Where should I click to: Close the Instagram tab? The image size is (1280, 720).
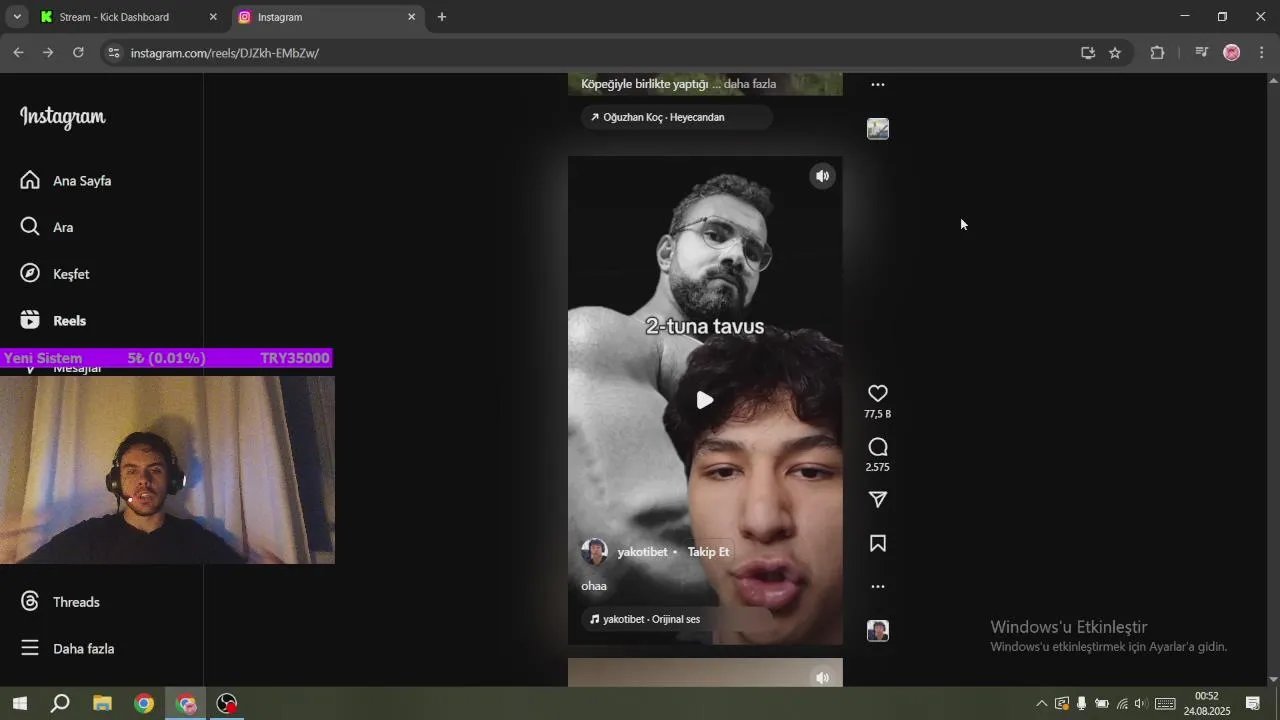(411, 17)
